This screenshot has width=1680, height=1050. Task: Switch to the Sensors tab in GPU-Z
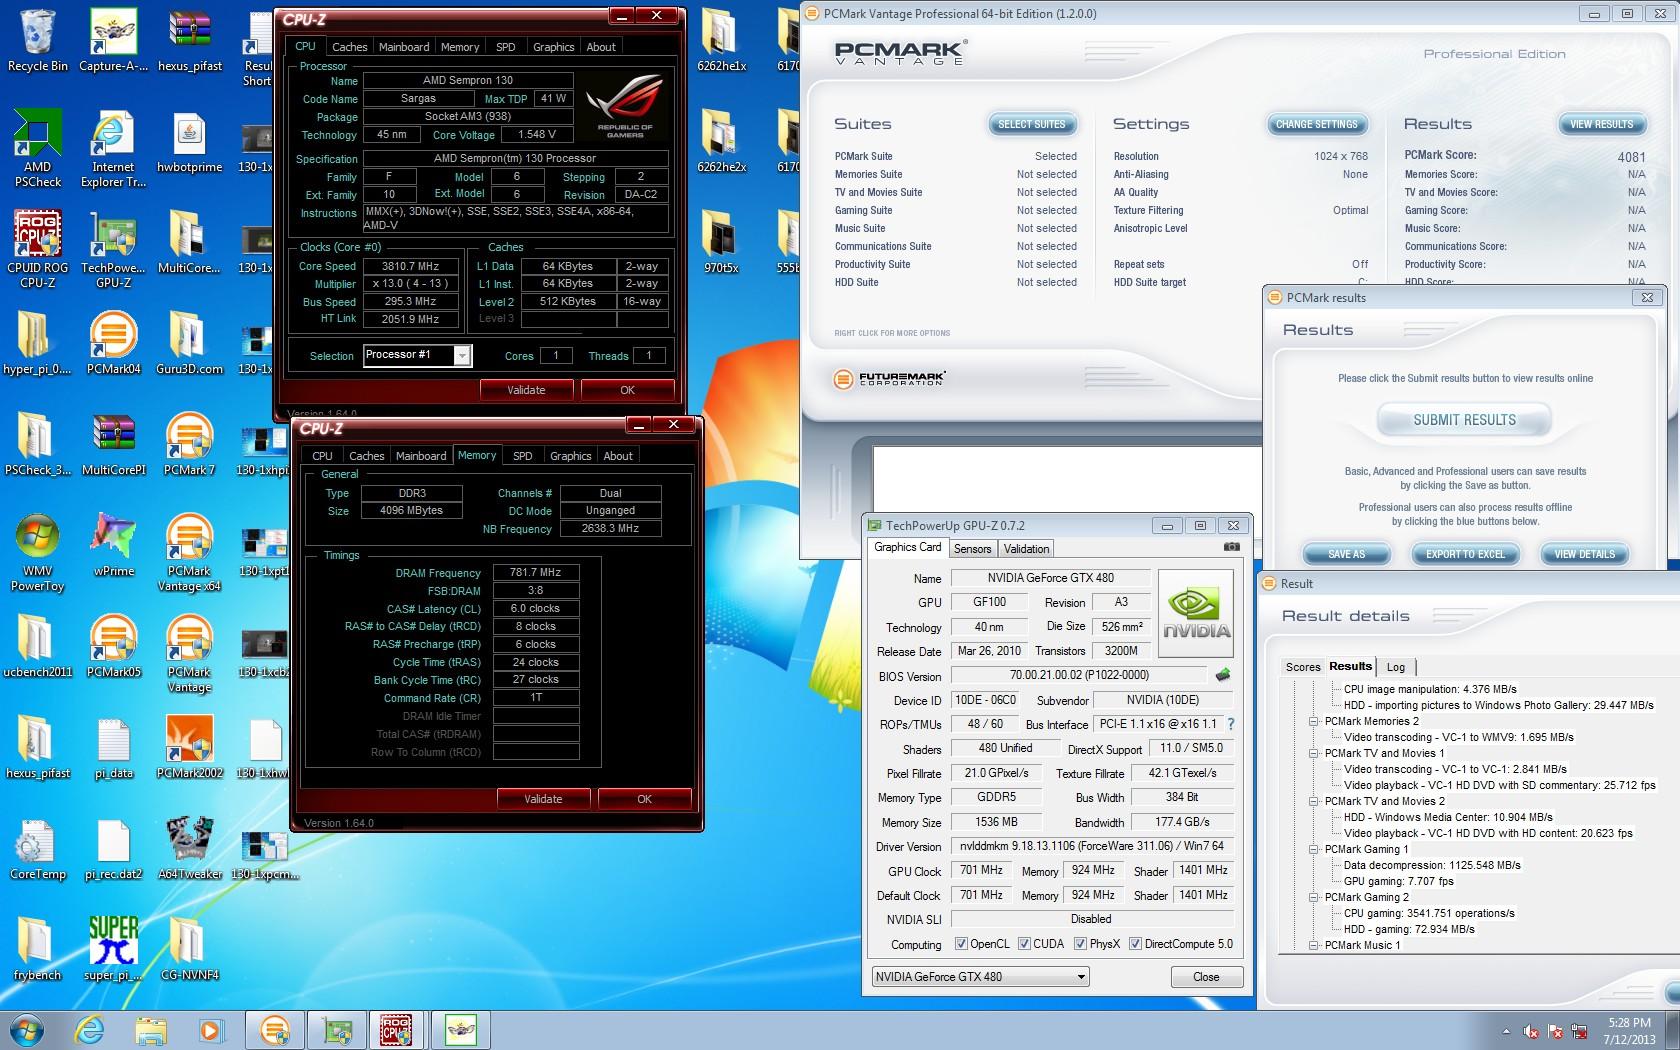click(972, 549)
